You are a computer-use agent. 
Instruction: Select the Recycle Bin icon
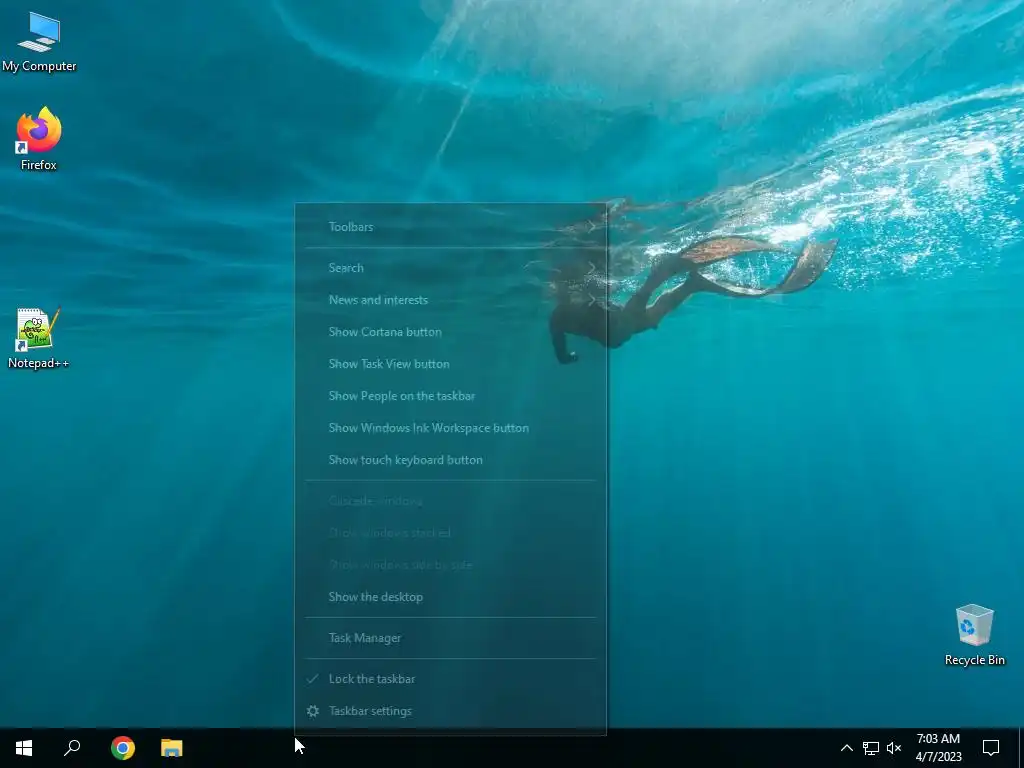[974, 635]
